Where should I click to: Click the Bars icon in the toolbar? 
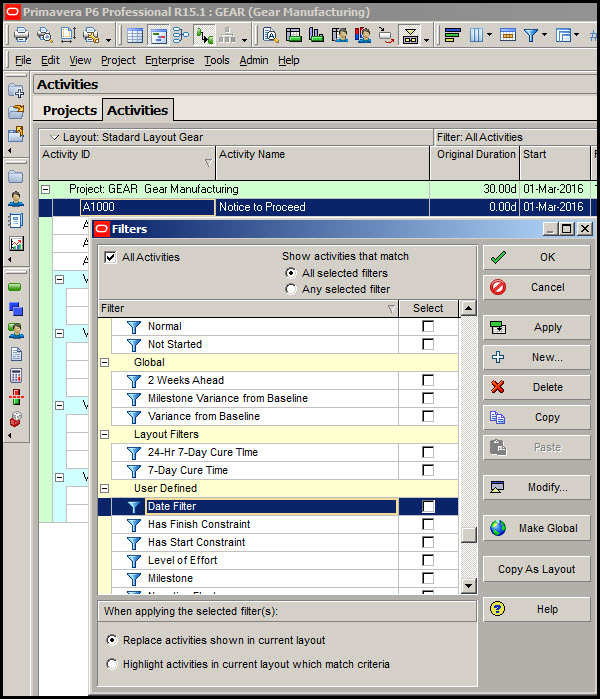point(453,35)
